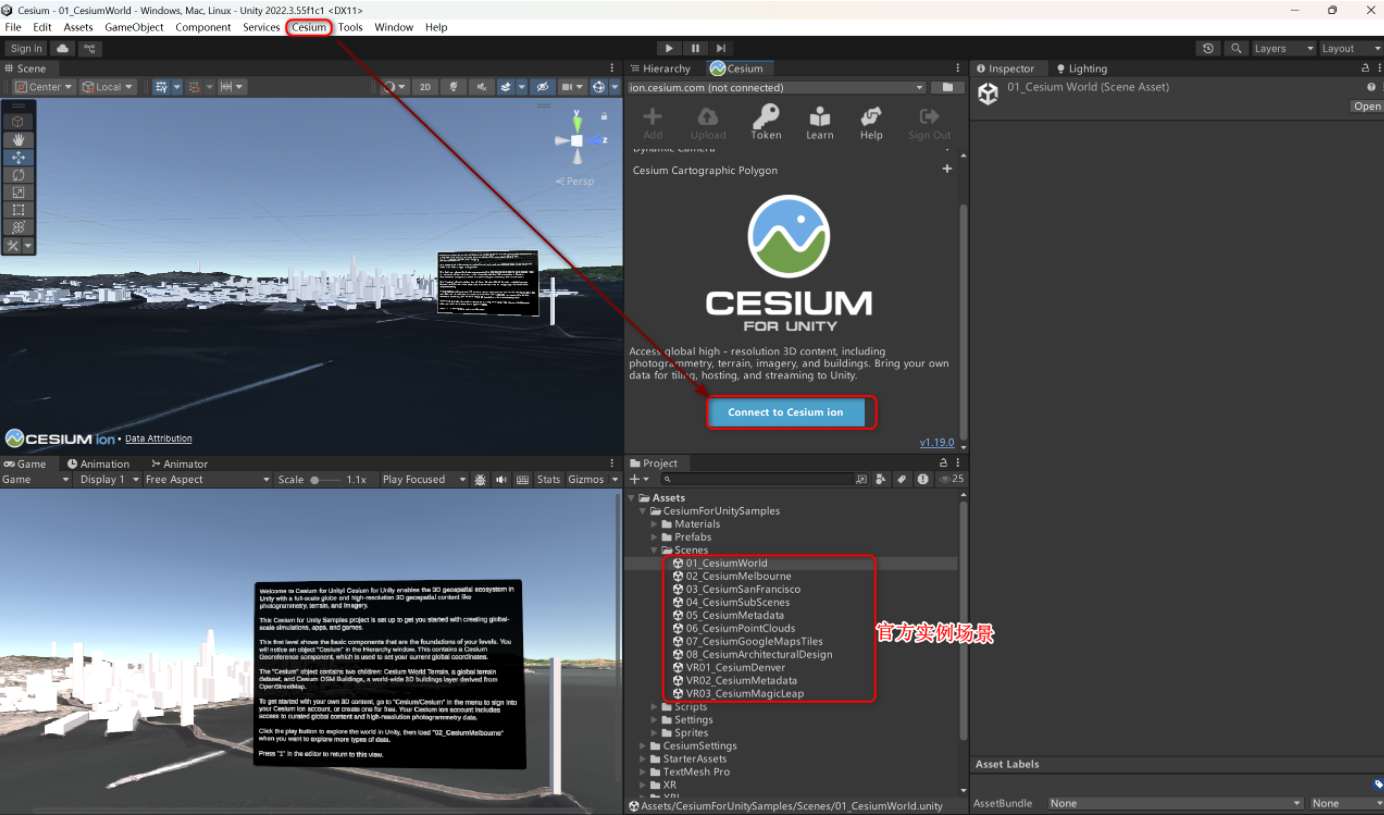This screenshot has width=1384, height=815.
Task: Open the Data Attribution link
Action: coord(158,438)
